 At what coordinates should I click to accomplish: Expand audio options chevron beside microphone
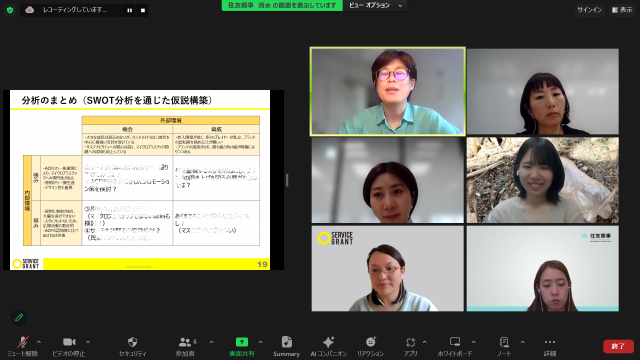[39, 342]
